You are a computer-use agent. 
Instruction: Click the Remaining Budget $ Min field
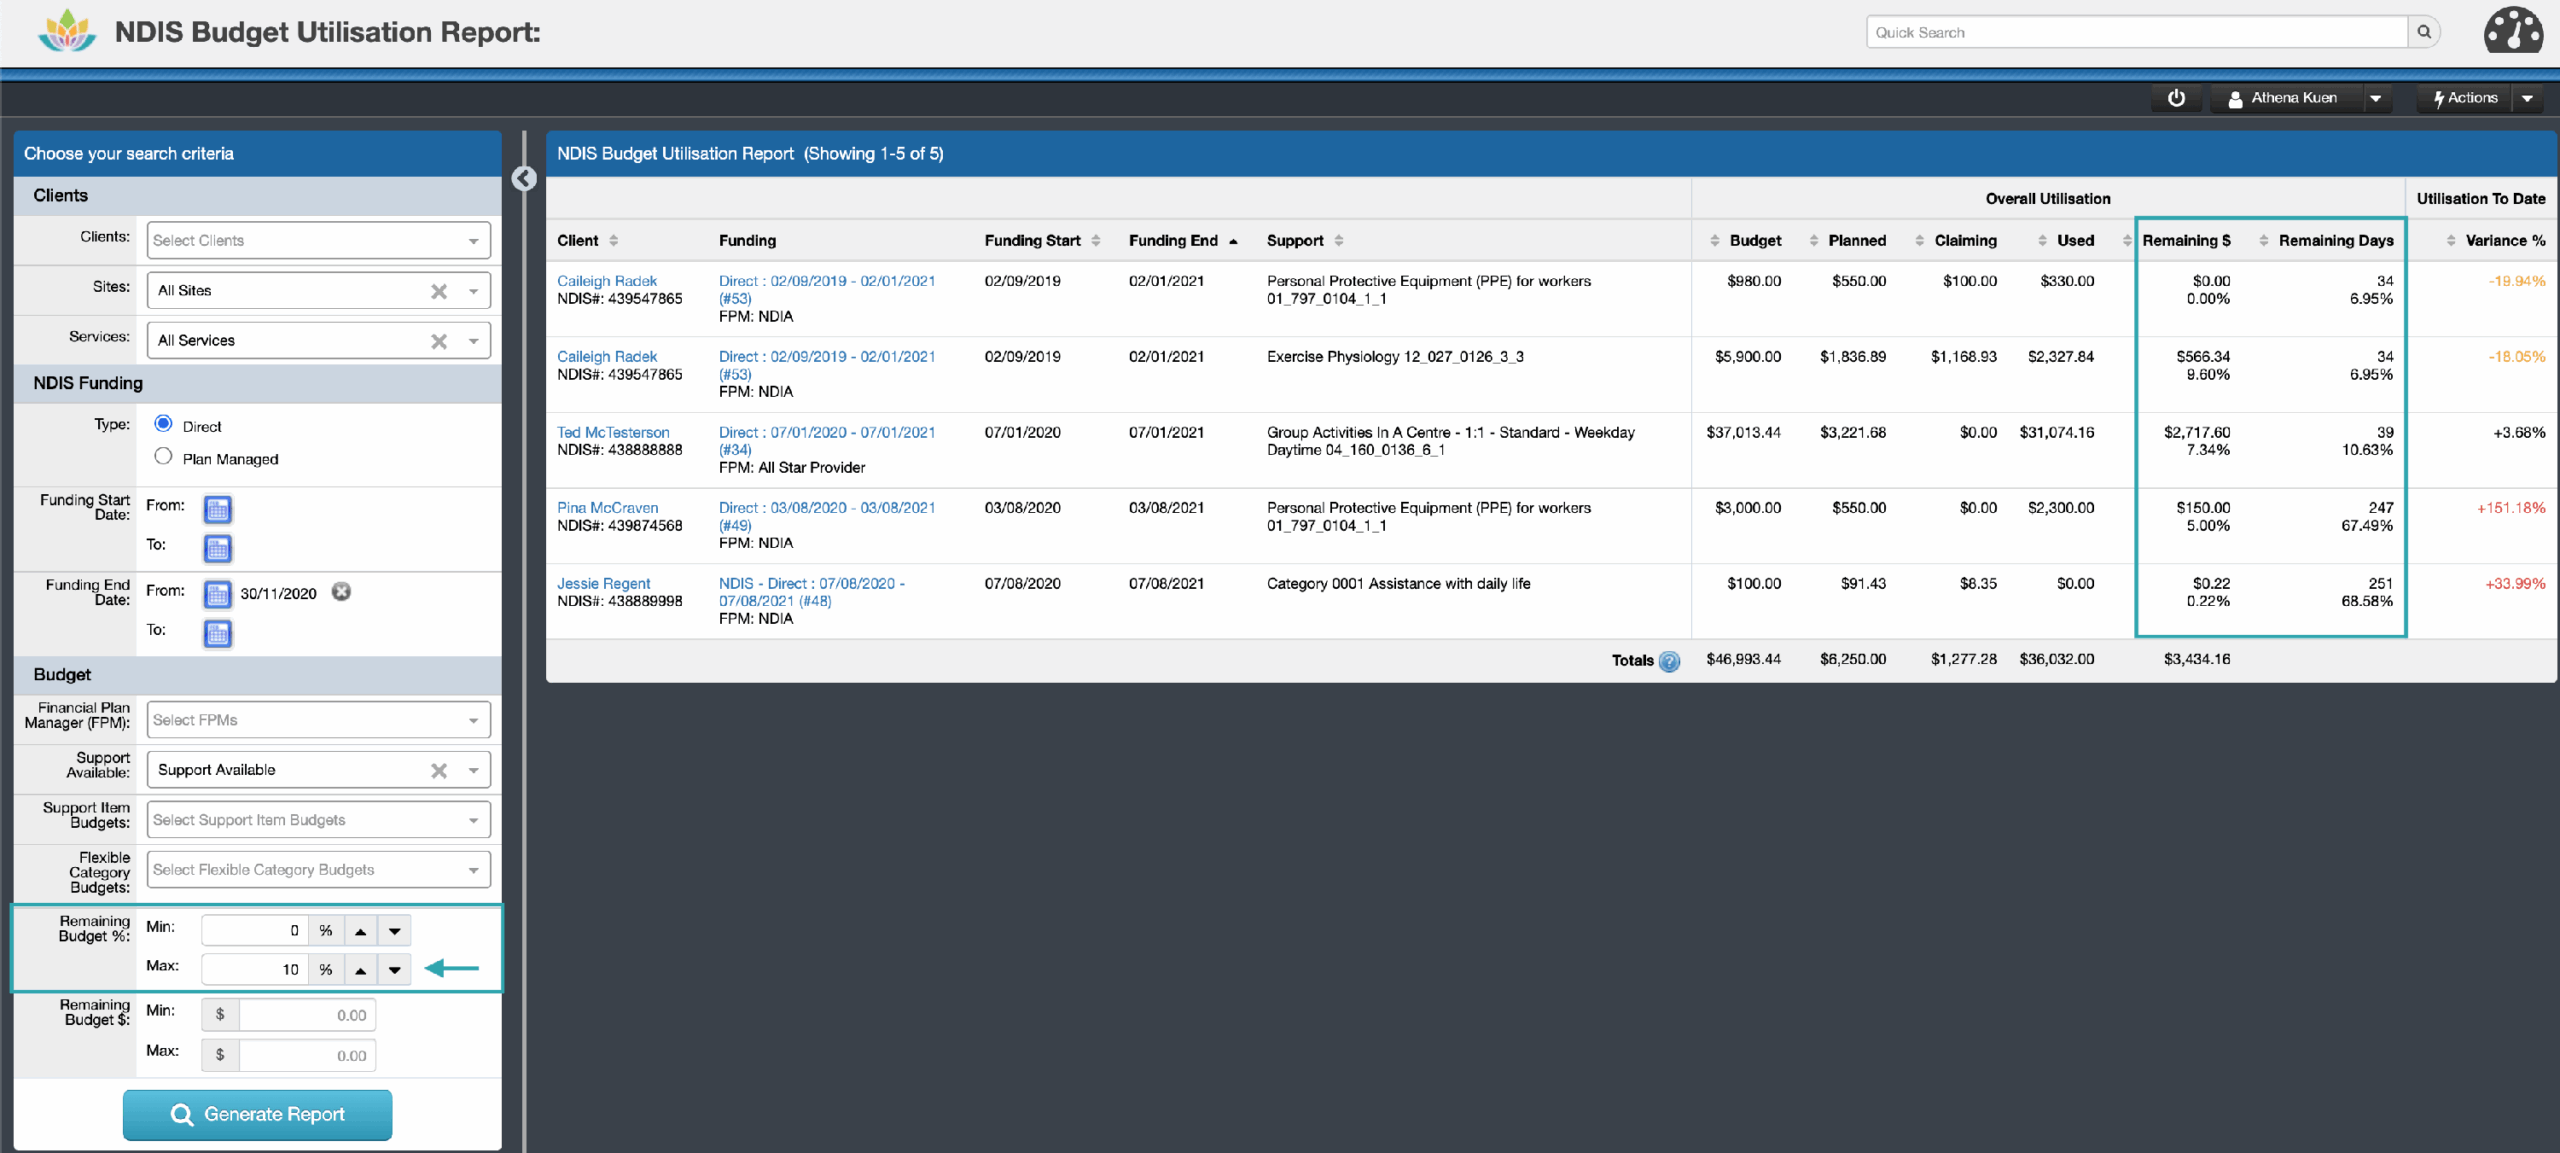(306, 1015)
